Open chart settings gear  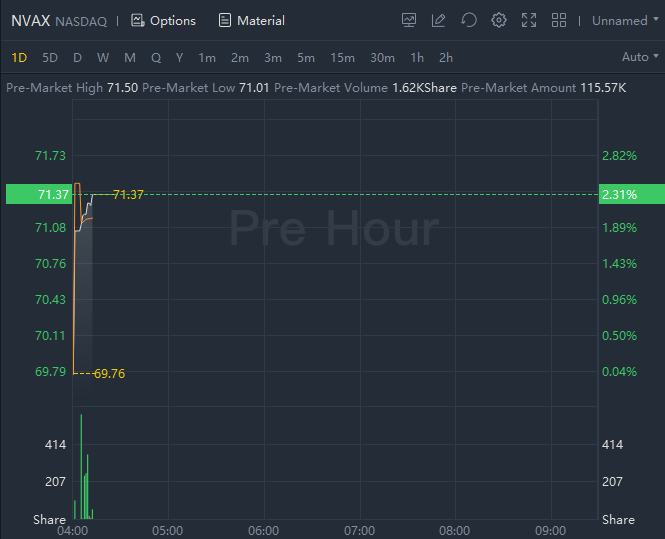click(x=499, y=20)
